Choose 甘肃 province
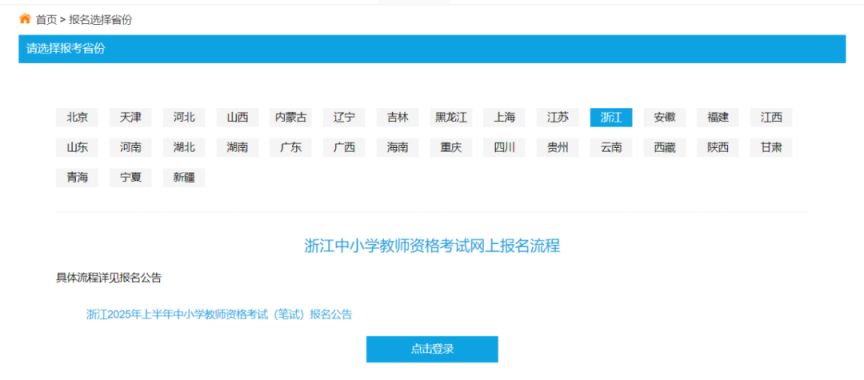 point(771,148)
